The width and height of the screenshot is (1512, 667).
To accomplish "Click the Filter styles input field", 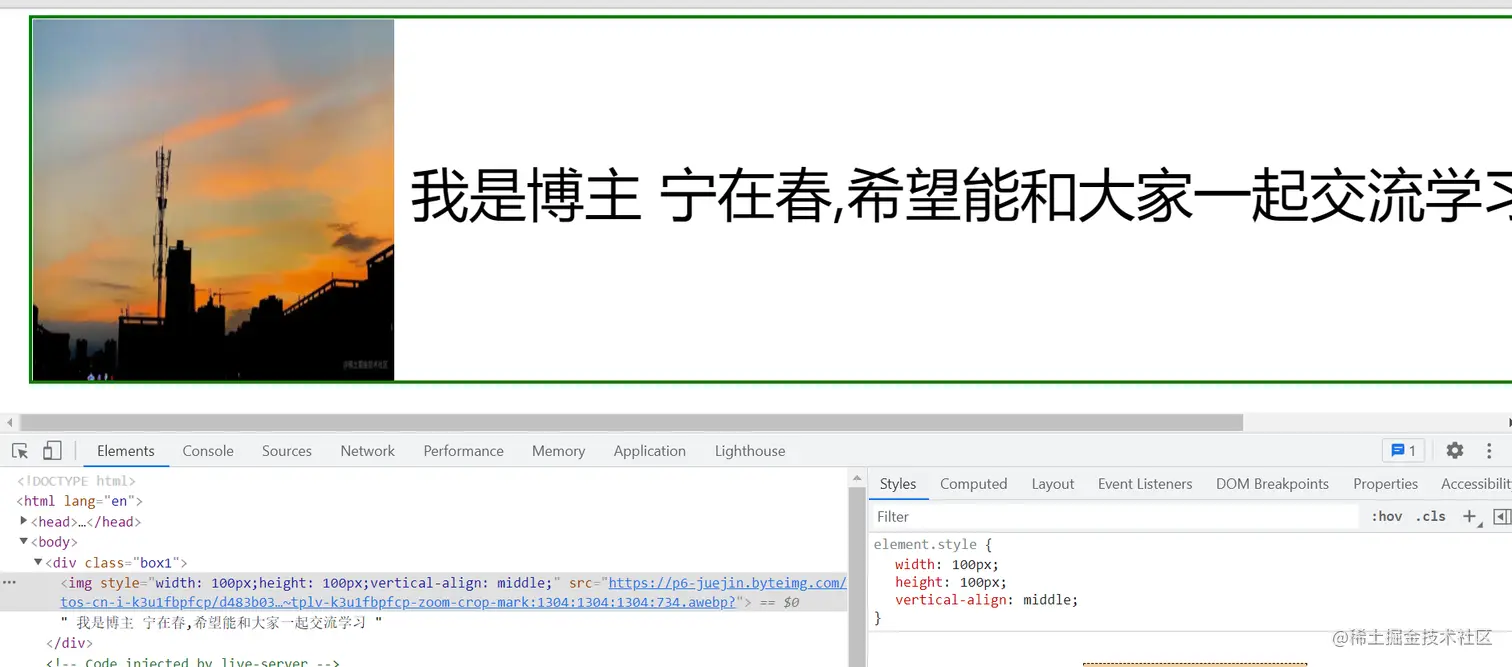I will coord(1000,516).
